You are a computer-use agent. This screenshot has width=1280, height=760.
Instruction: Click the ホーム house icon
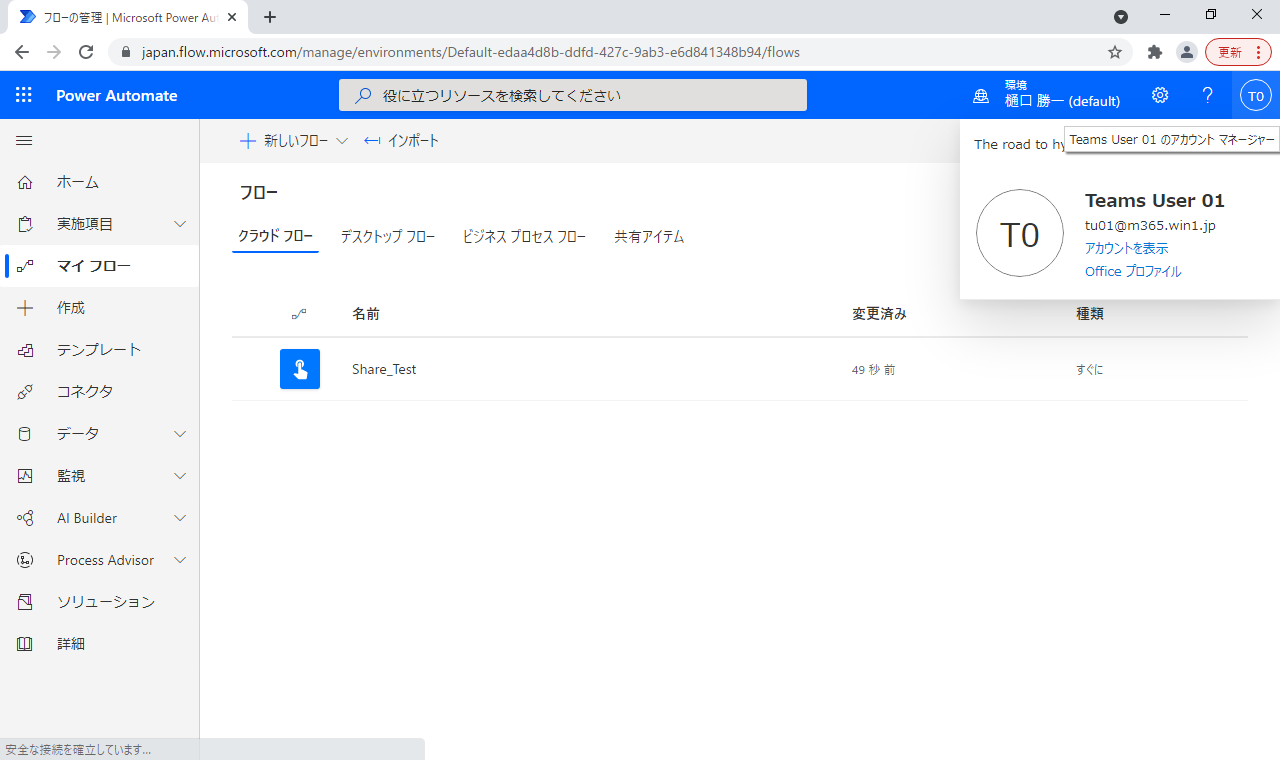click(25, 182)
